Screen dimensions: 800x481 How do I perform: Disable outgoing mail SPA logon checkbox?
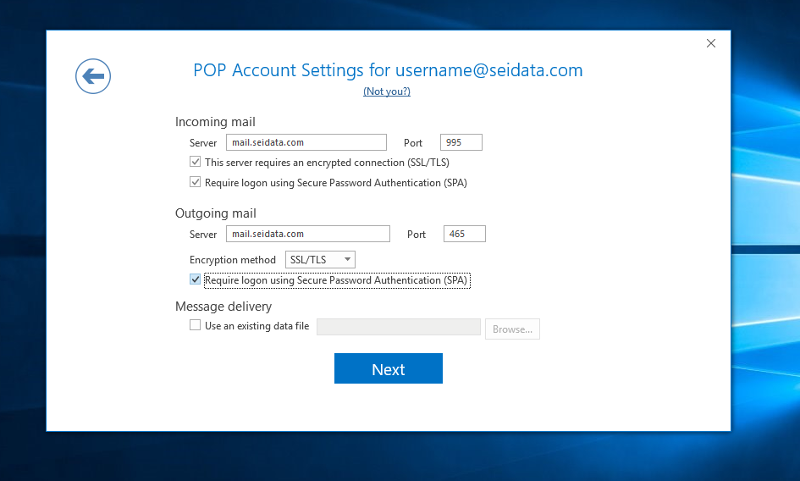pyautogui.click(x=195, y=281)
